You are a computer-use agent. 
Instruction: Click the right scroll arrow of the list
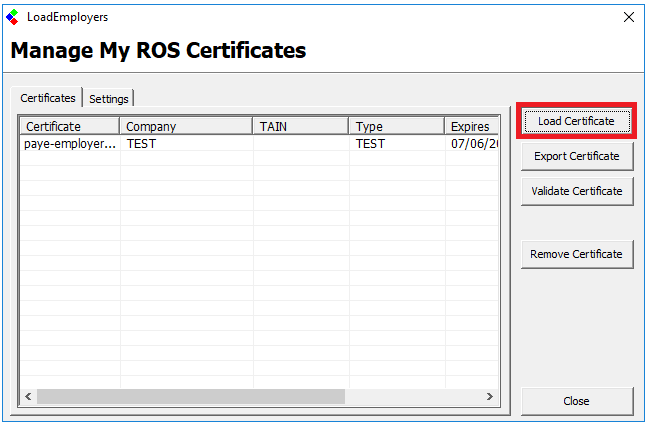coord(490,397)
